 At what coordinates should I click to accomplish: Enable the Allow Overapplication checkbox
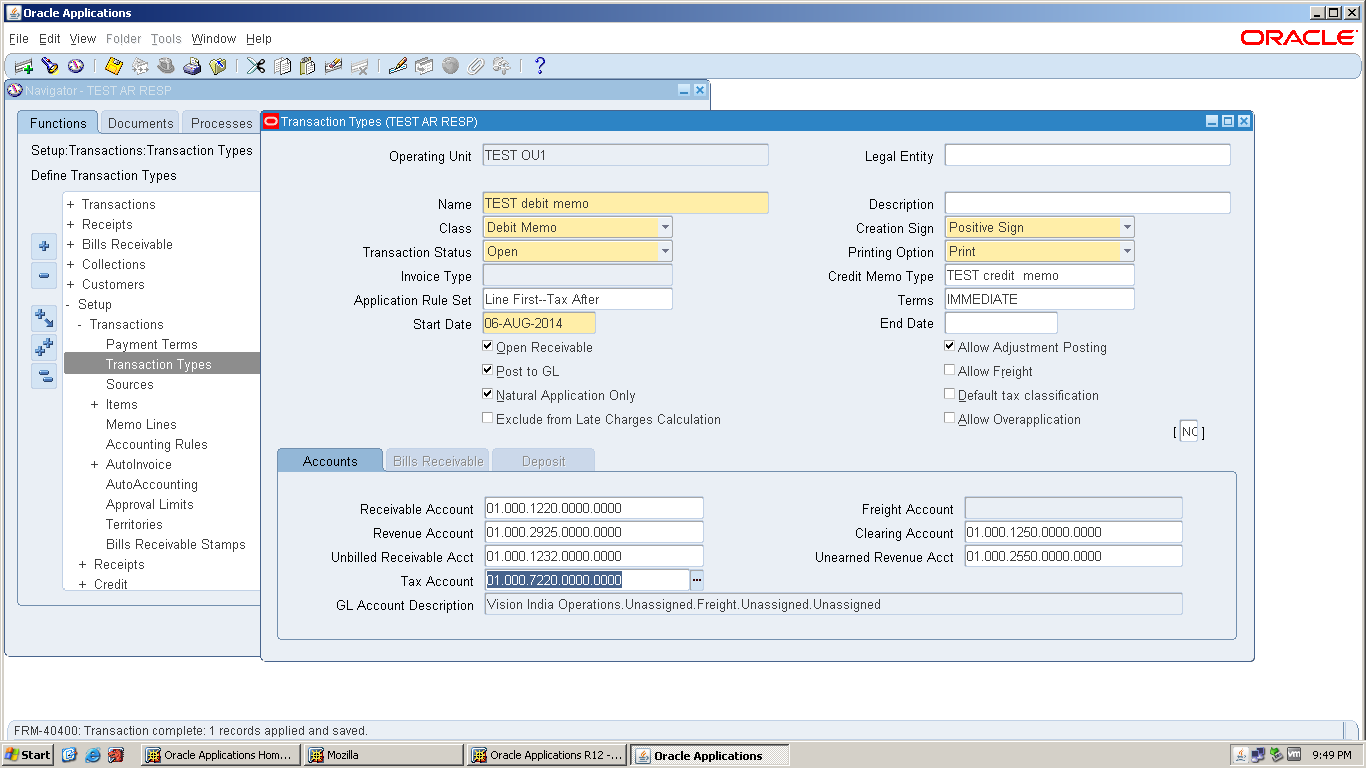pos(949,418)
